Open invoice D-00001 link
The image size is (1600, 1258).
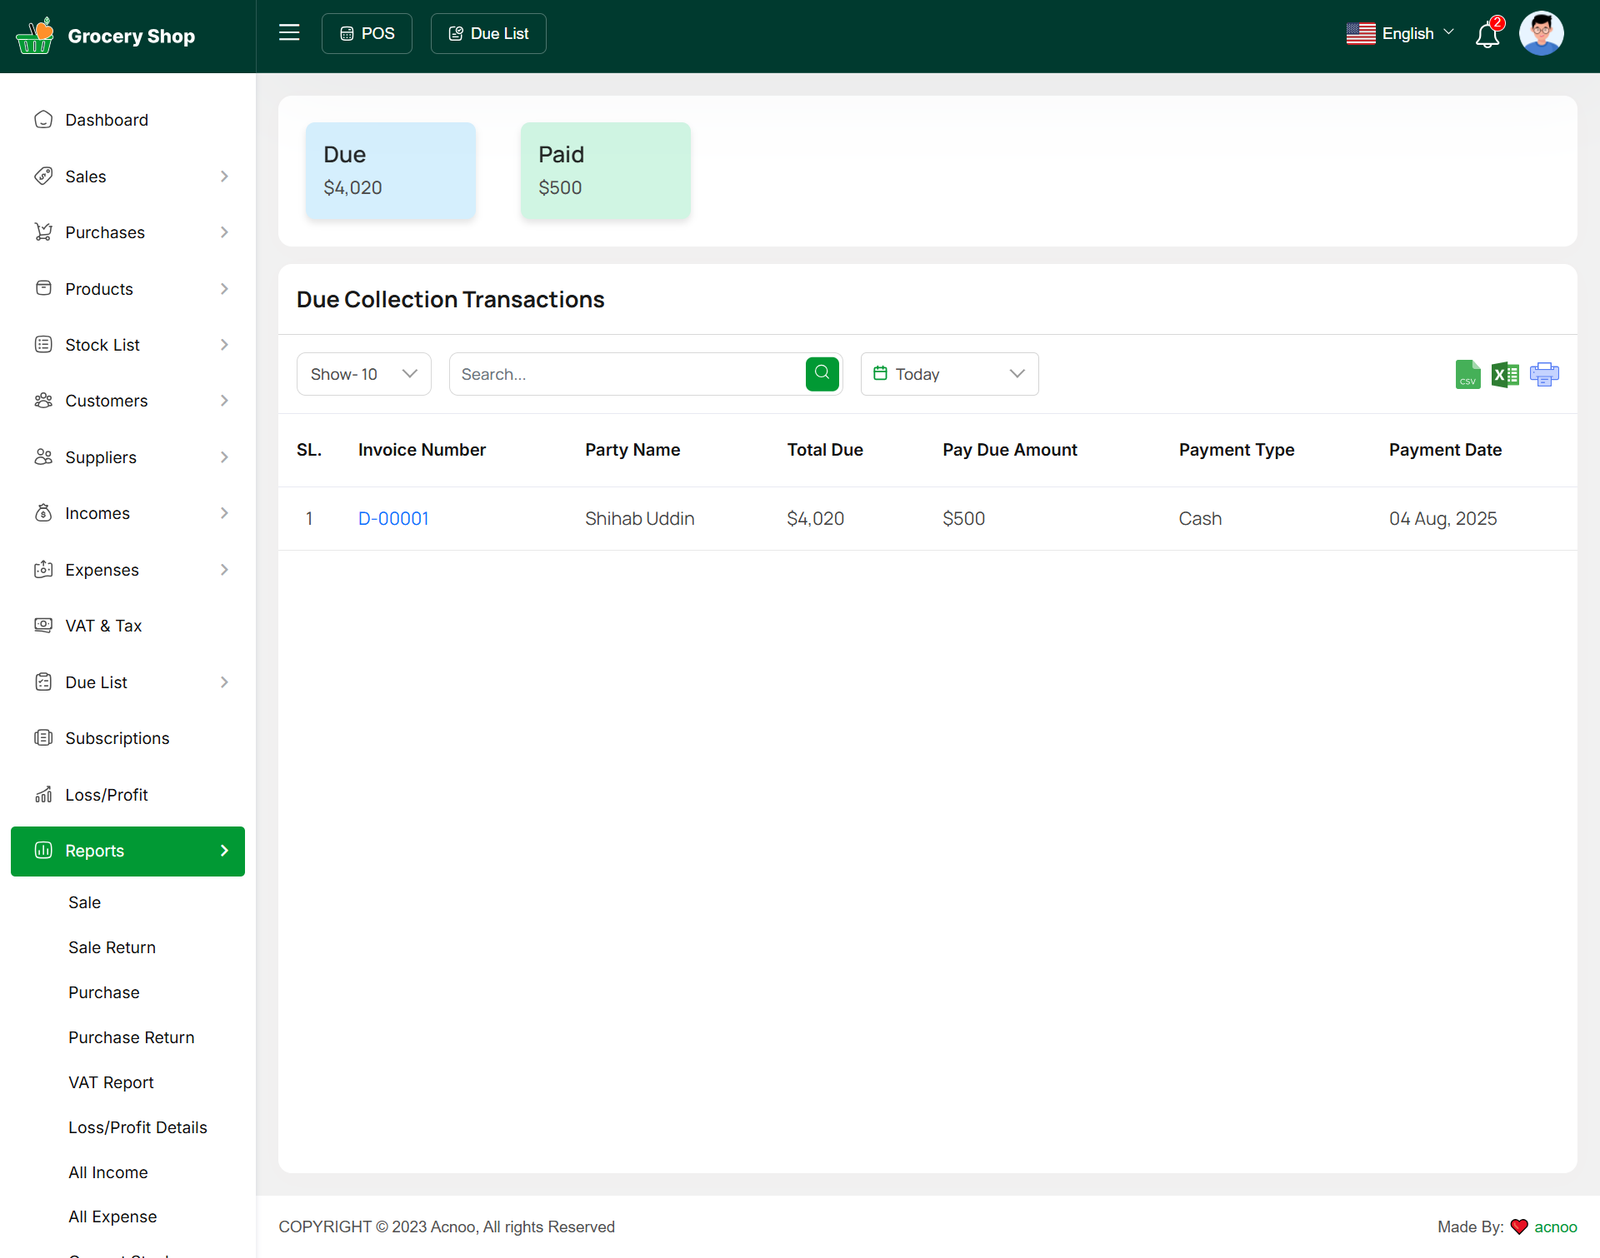coord(393,519)
